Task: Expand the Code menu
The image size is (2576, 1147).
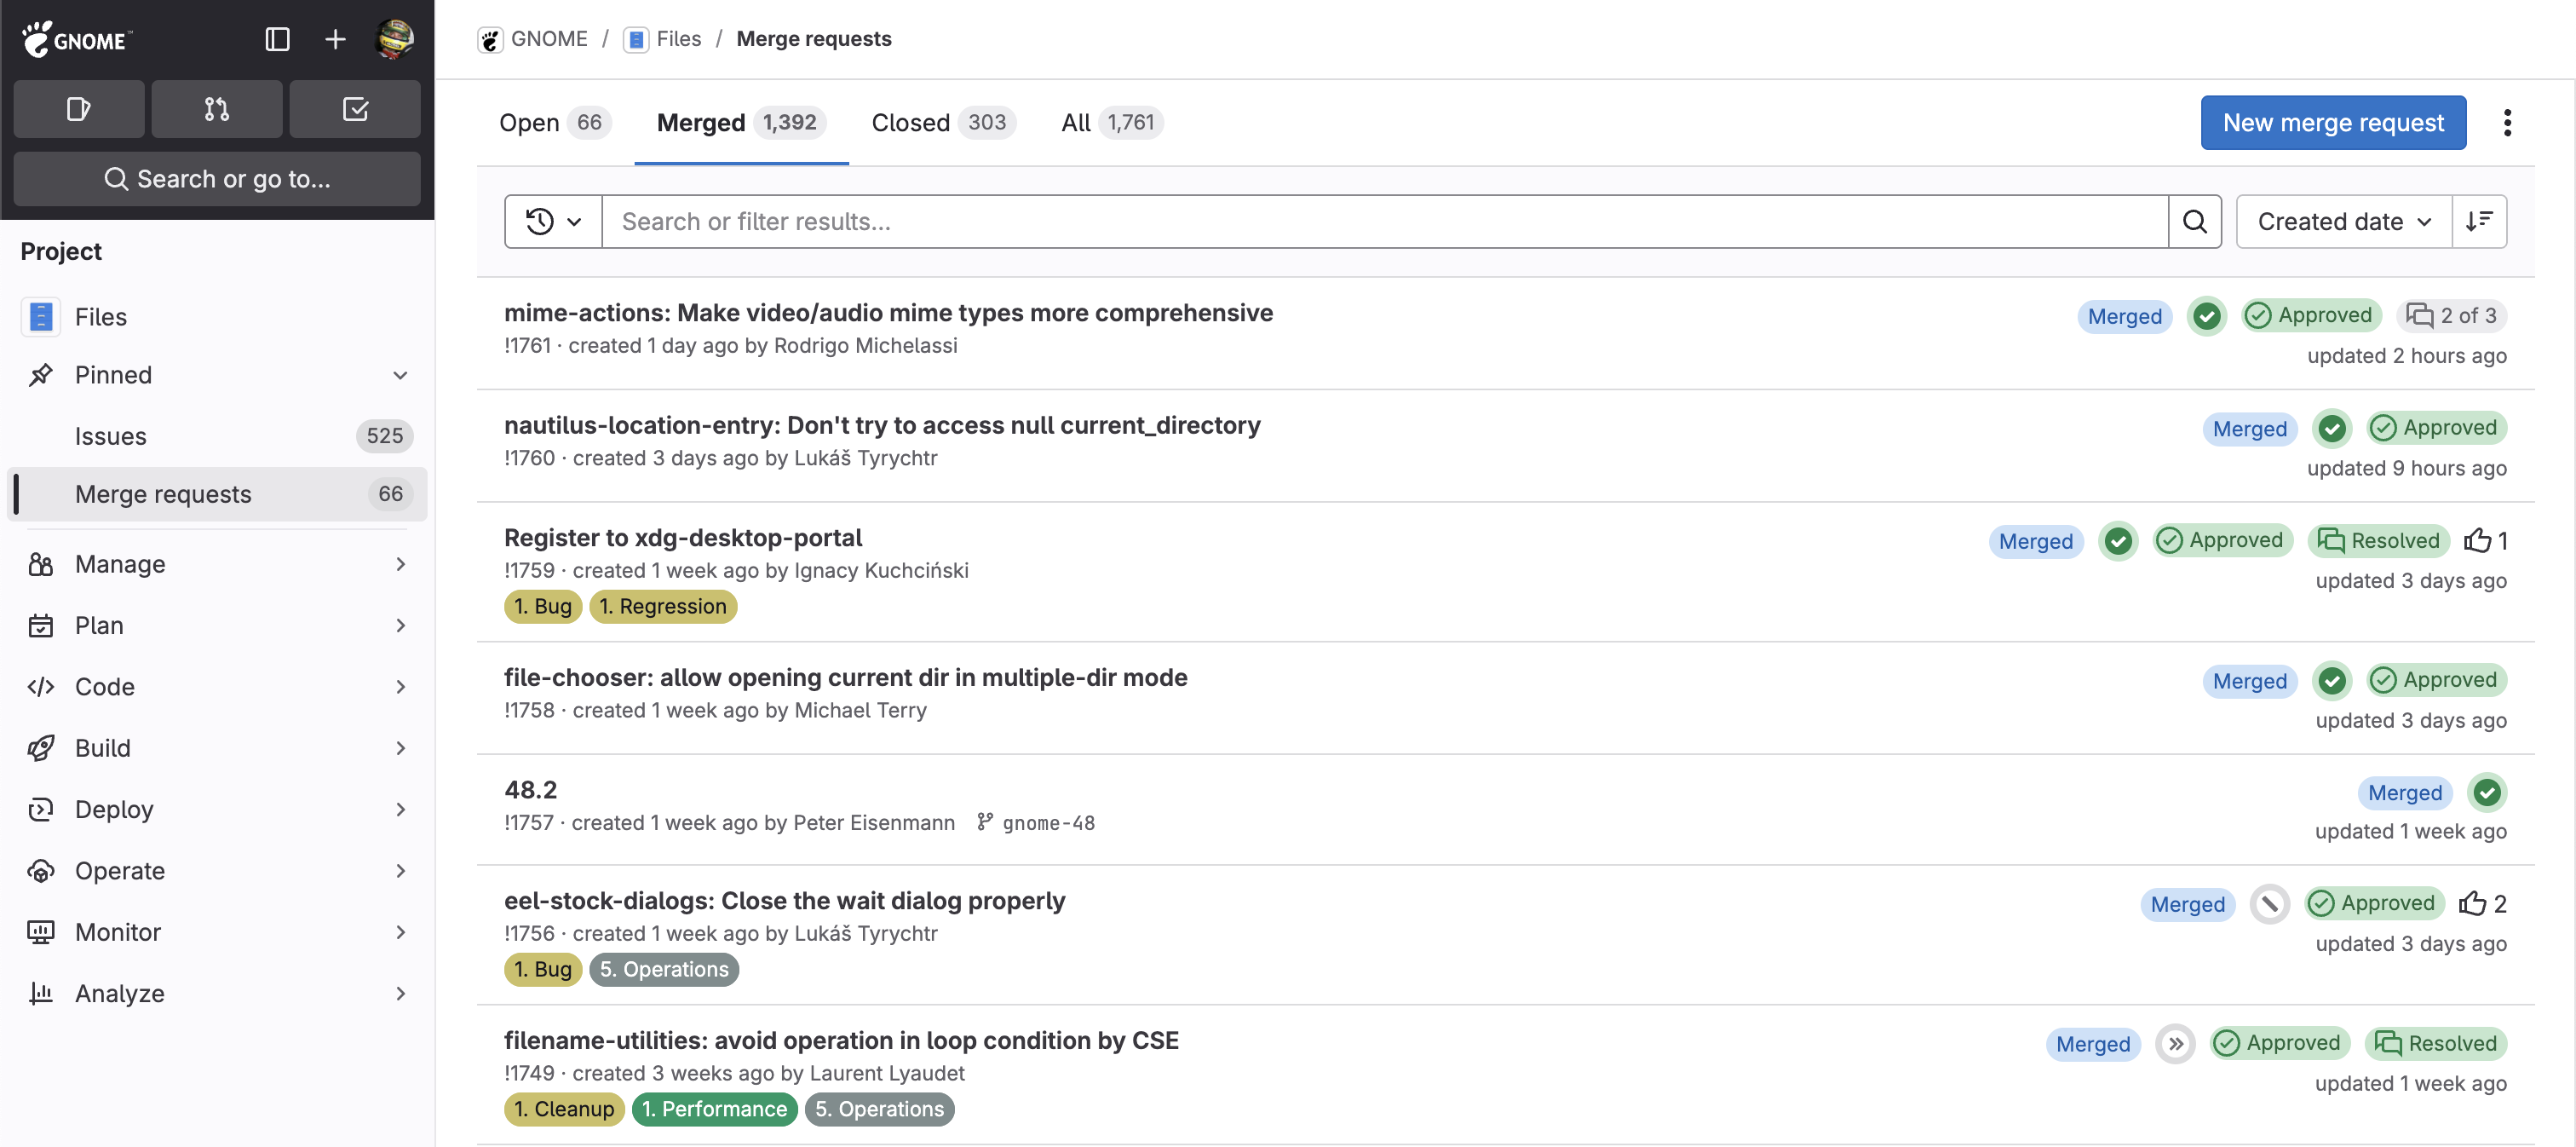Action: [217, 687]
